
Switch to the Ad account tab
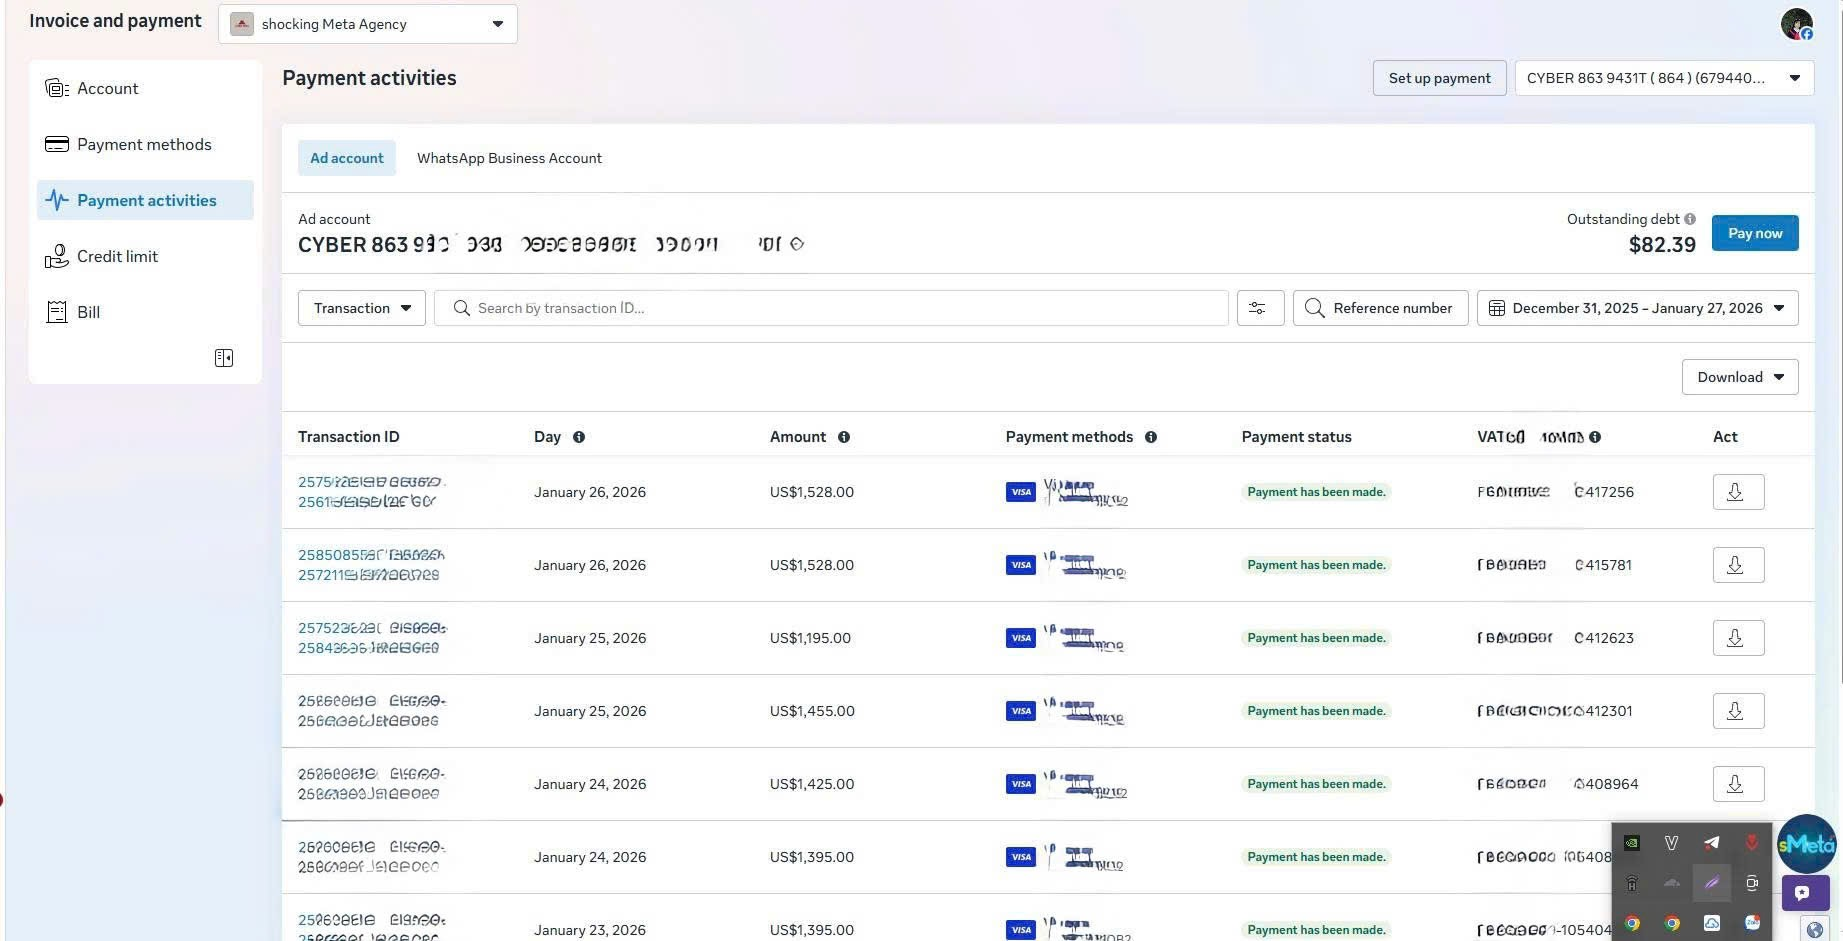pos(347,158)
